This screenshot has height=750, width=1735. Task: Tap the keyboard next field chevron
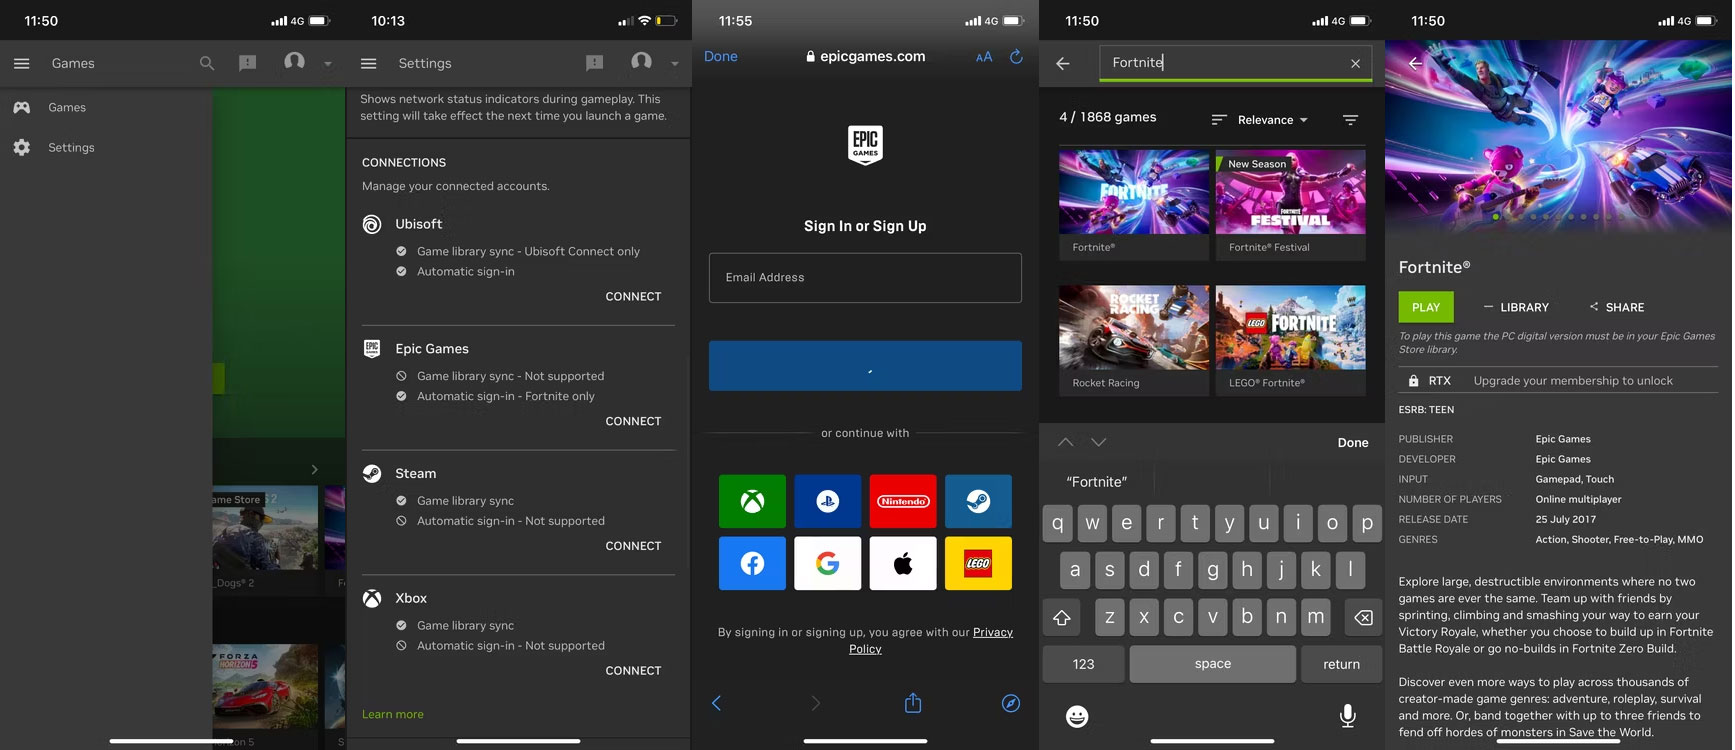[1099, 442]
